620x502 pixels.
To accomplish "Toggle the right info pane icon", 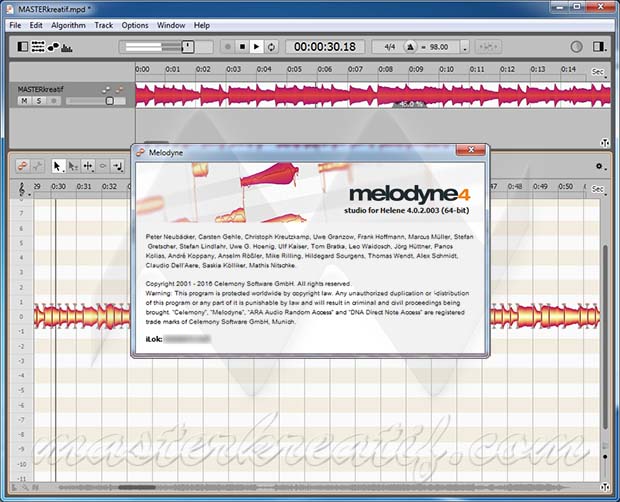I will point(599,47).
